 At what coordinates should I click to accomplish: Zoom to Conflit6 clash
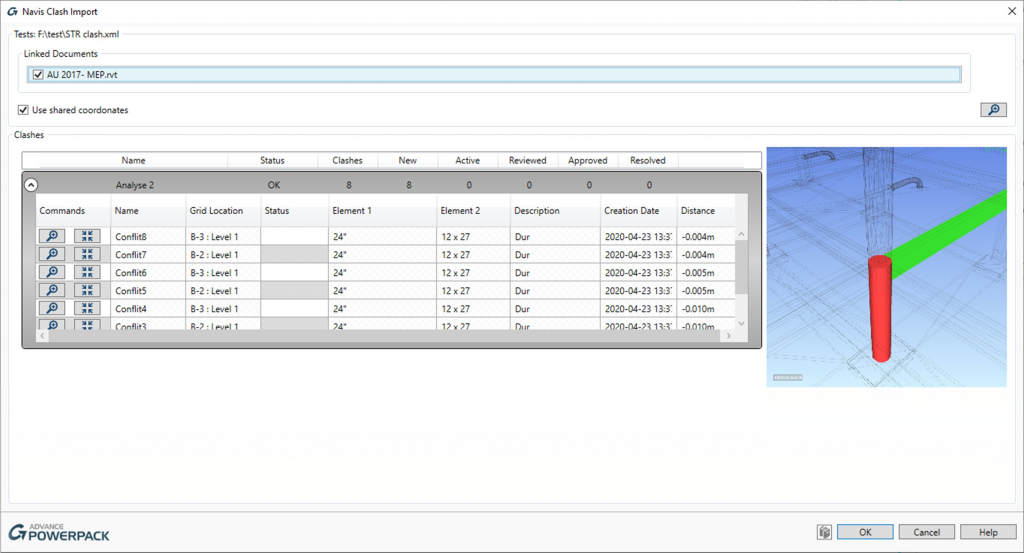pos(52,272)
